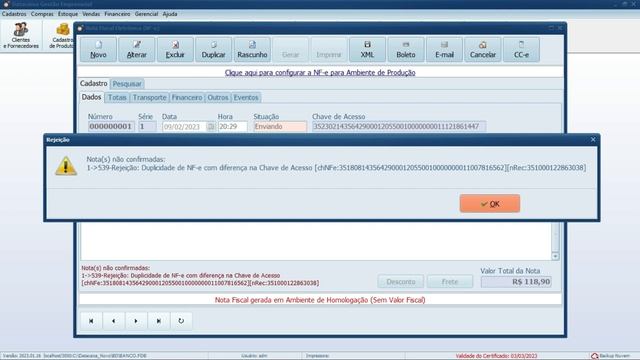640x360 pixels.
Task: Confirm the rejection message with OK
Action: click(x=490, y=203)
